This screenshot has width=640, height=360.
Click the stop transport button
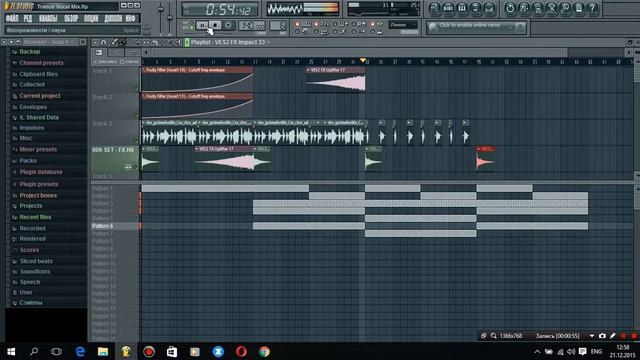click(x=215, y=25)
